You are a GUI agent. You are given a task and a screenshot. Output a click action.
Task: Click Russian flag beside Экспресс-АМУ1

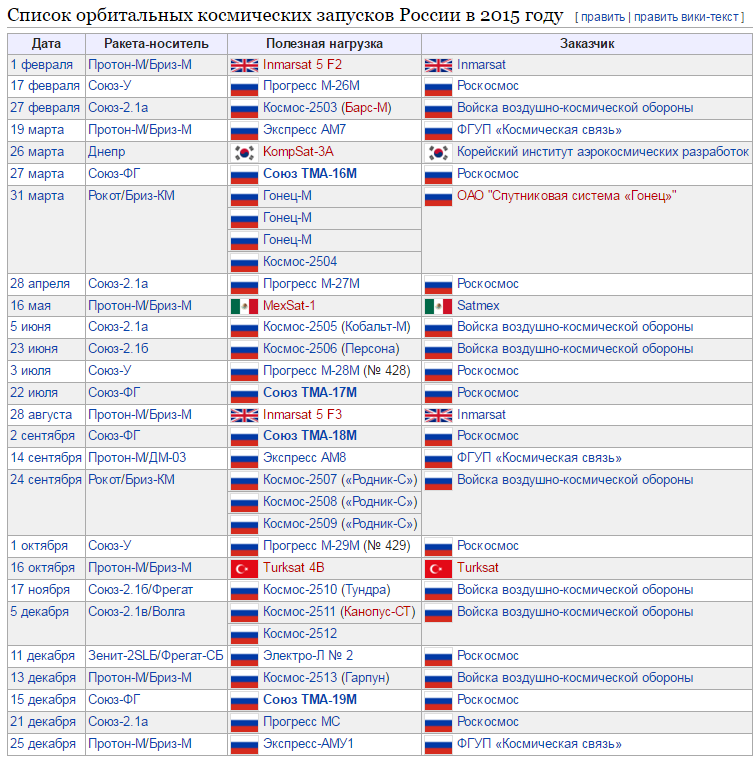244,745
